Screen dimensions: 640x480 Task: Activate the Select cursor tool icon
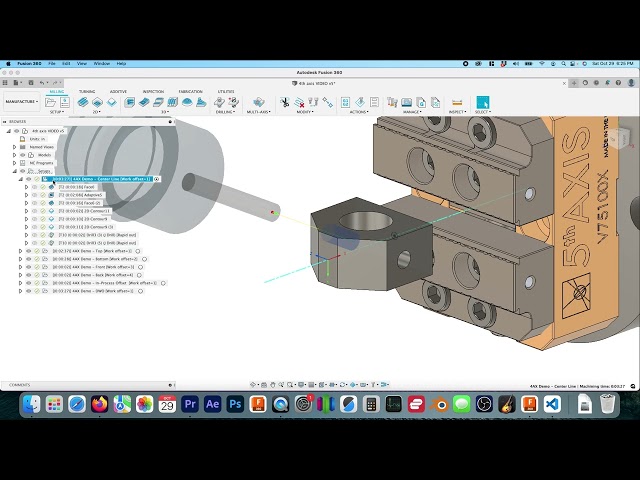482,102
